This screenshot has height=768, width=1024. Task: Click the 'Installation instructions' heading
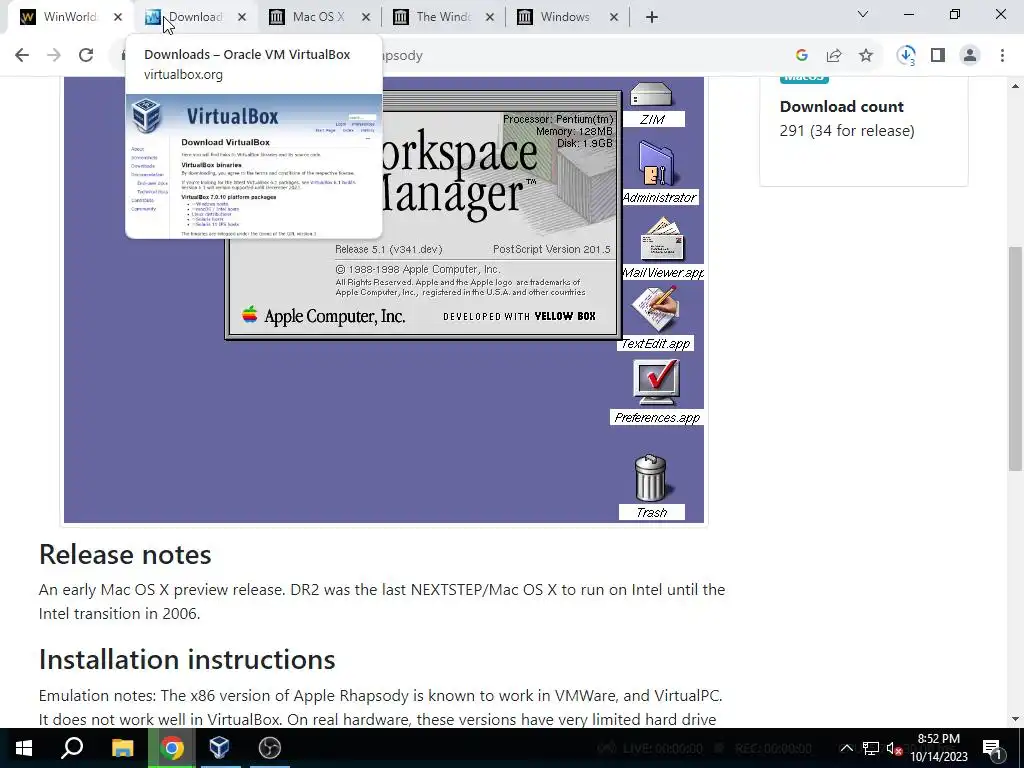[x=187, y=659]
